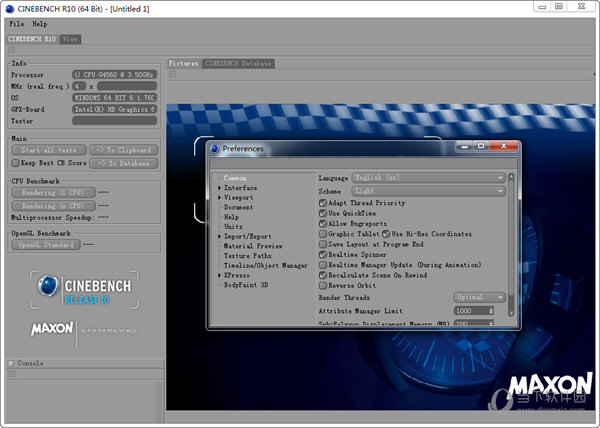Open the Render Threads dropdown
Image resolution: width=600 pixels, height=428 pixels.
coord(479,297)
